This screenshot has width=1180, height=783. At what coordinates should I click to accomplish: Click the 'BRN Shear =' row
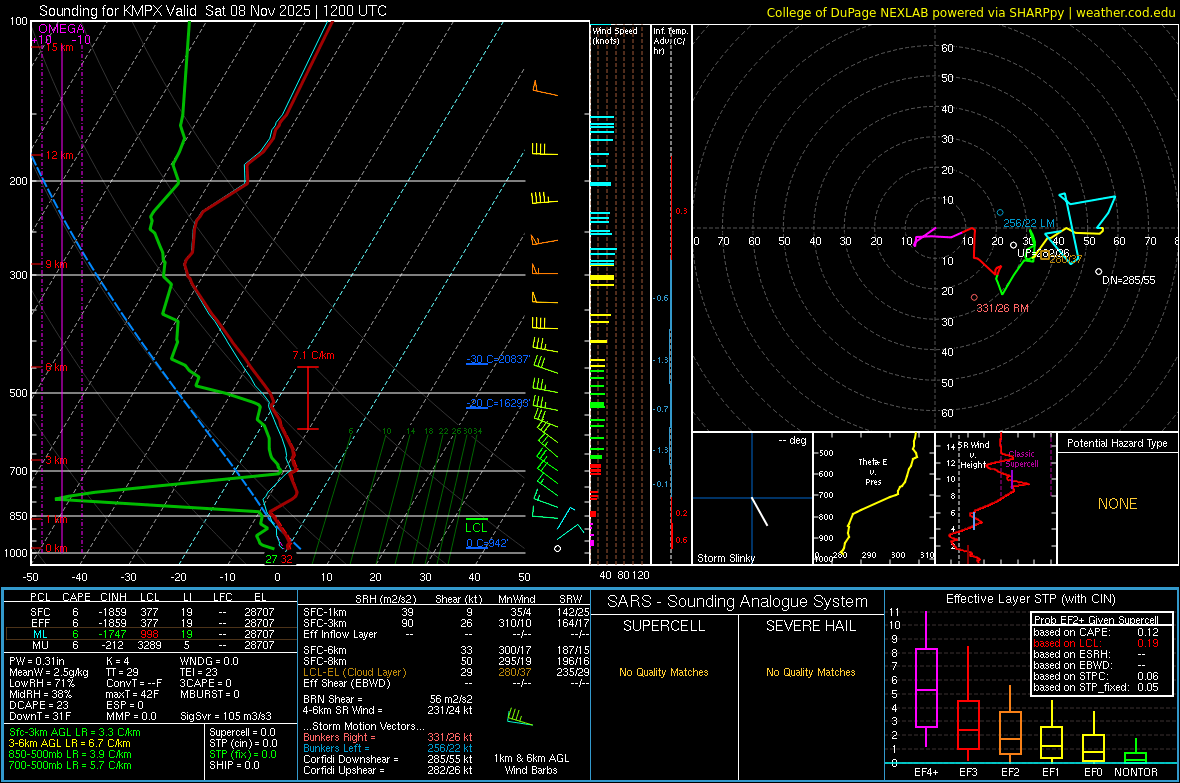point(388,699)
